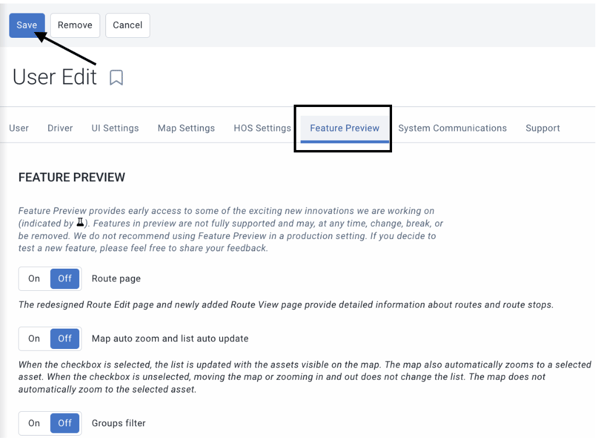Click the 'Route page' label
The height and width of the screenshot is (442, 600).
[x=116, y=279]
